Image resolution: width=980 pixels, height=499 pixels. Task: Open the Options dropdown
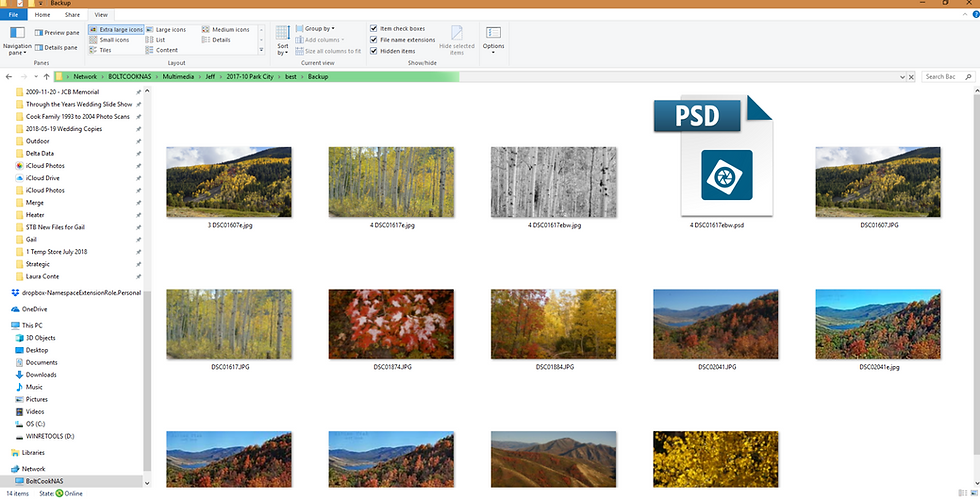click(x=493, y=41)
